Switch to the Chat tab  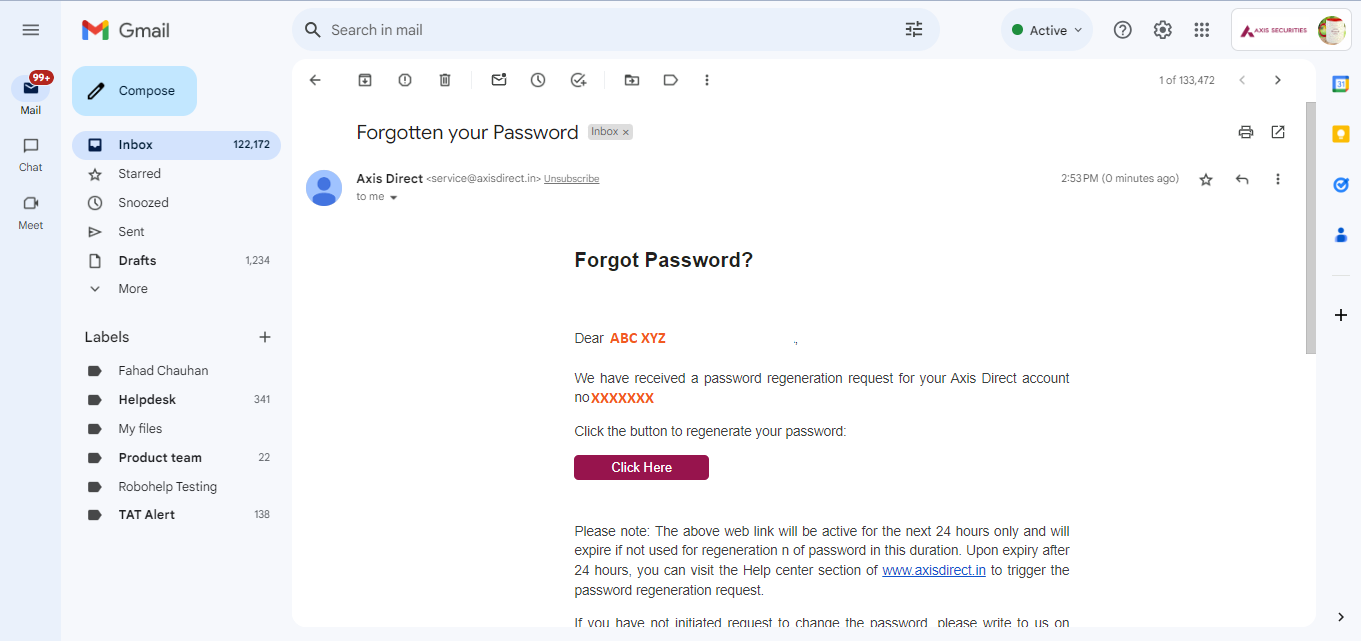(x=31, y=153)
